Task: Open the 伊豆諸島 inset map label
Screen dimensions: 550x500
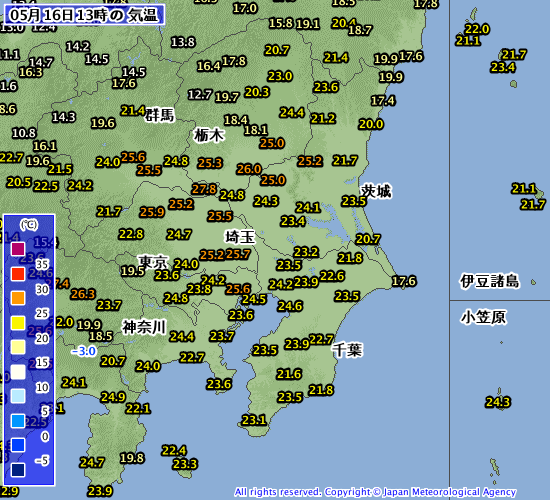Action: [x=490, y=281]
